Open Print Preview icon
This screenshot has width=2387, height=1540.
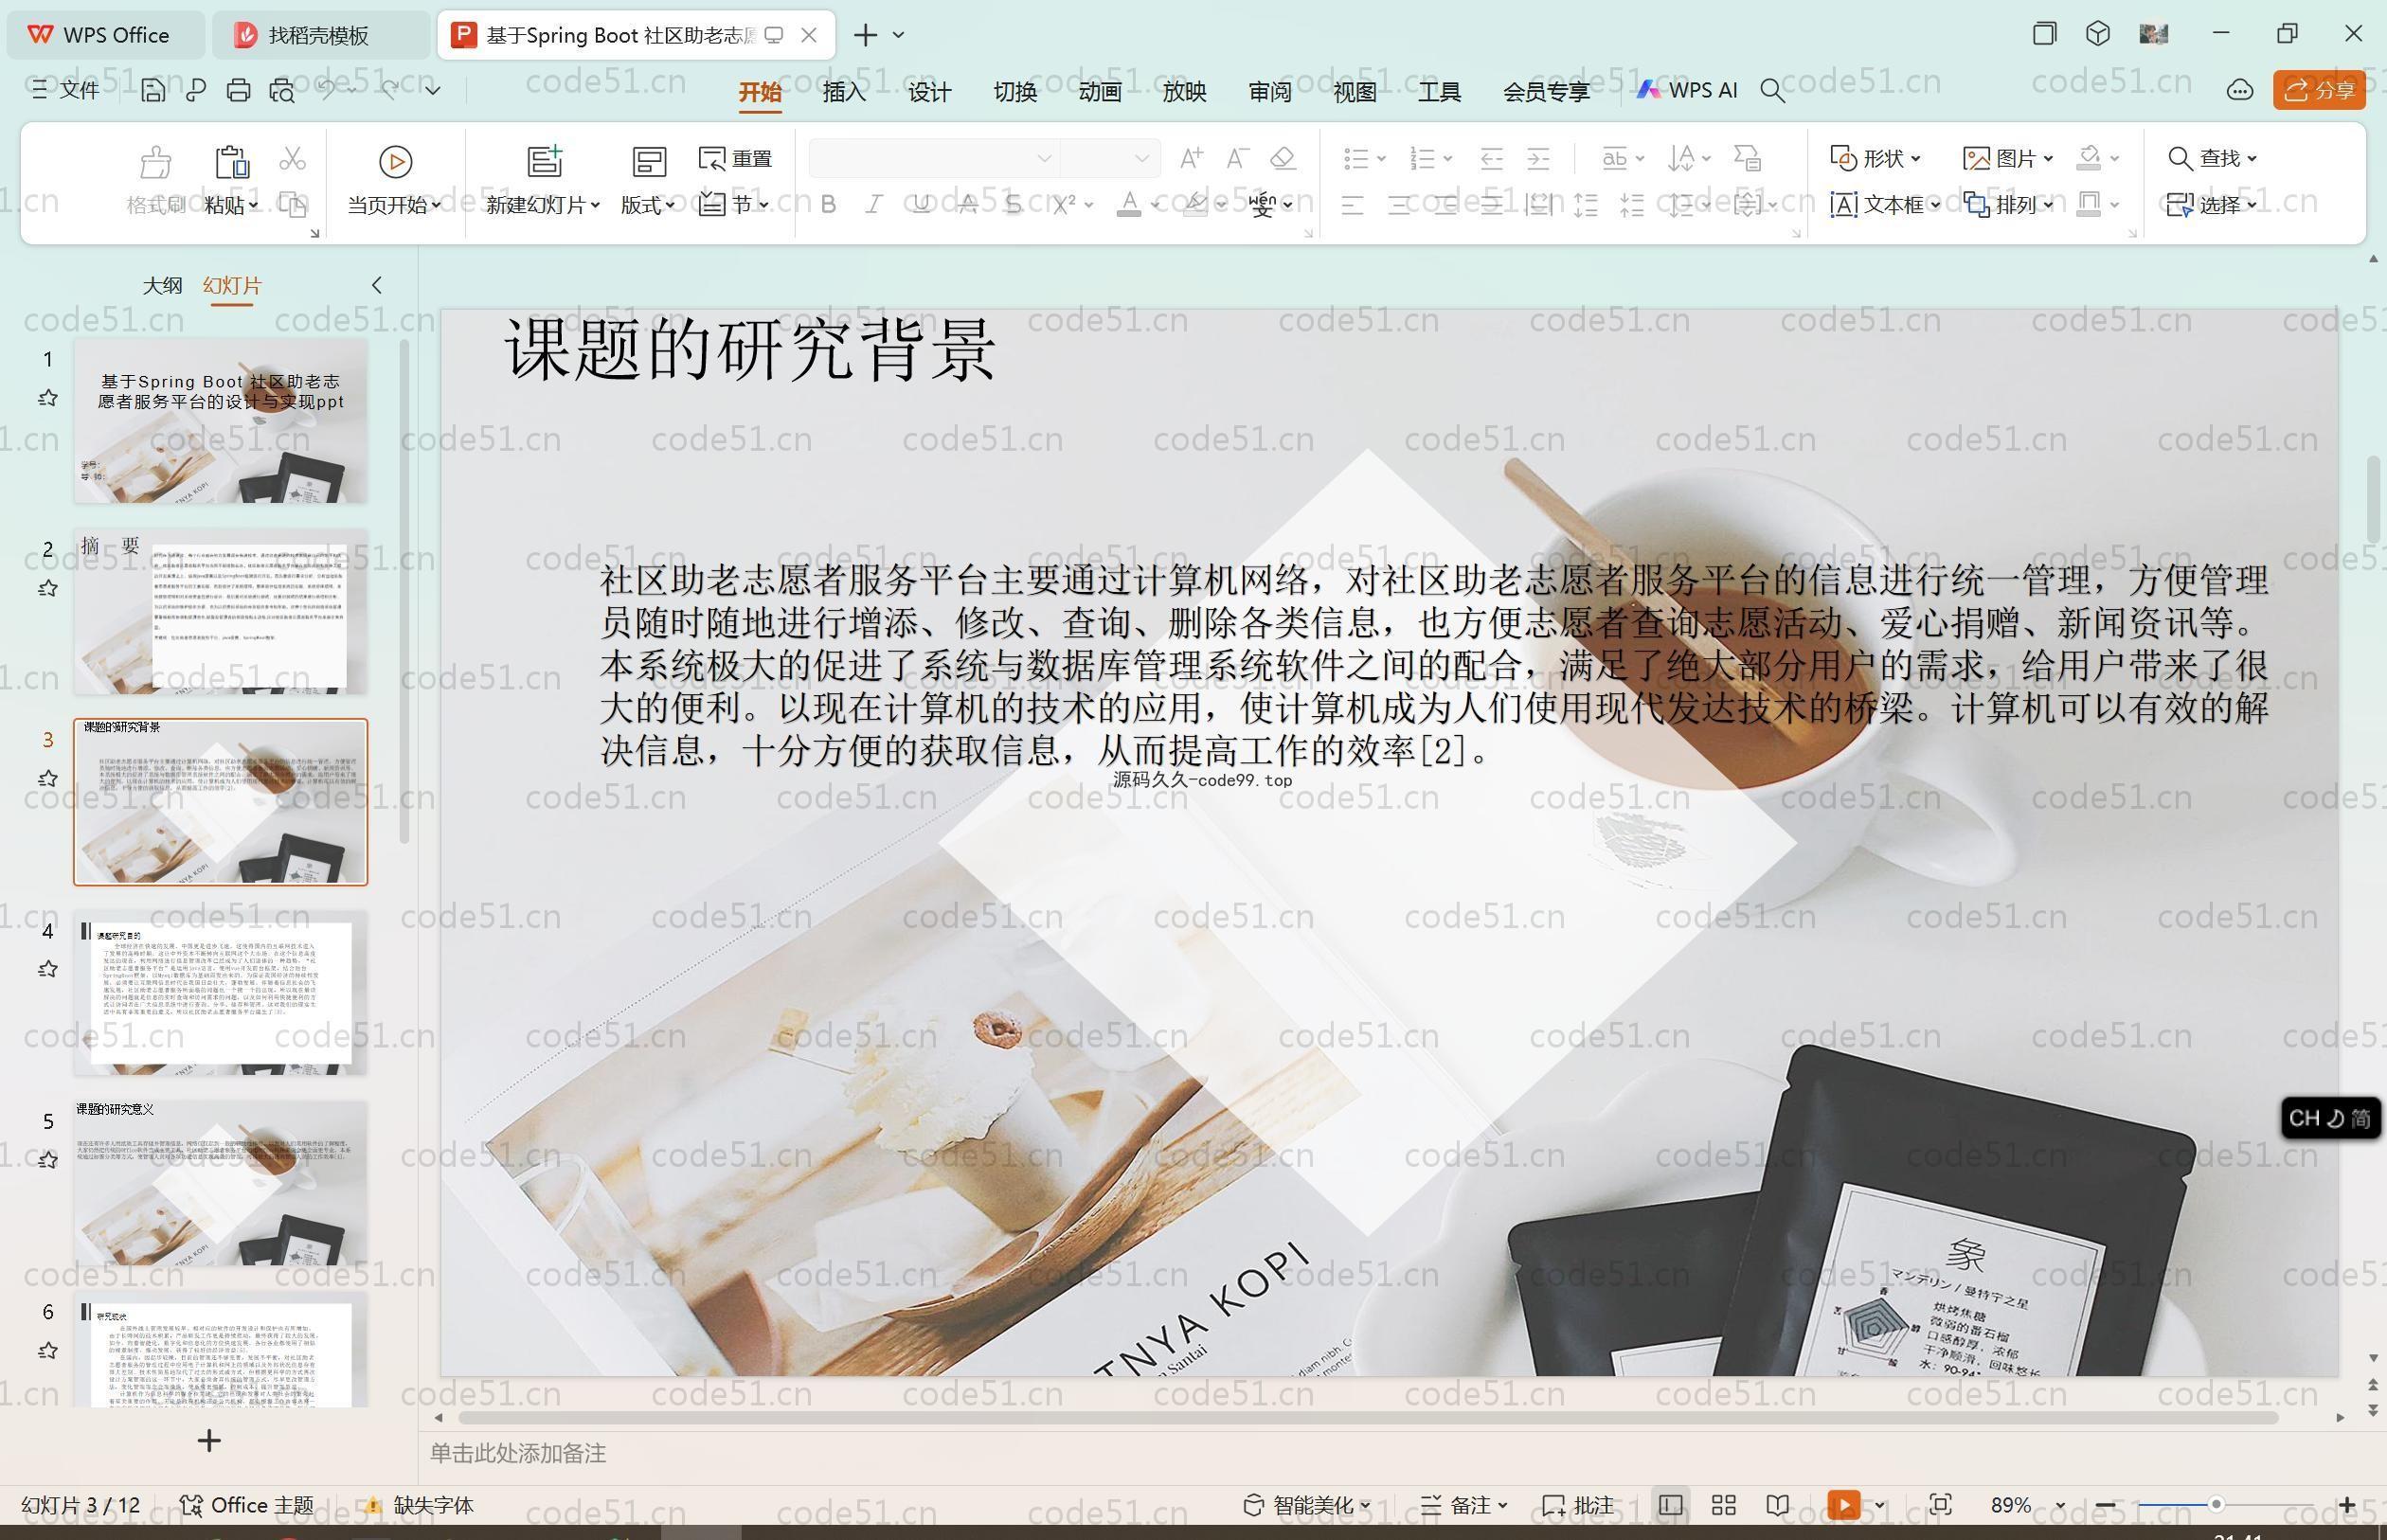(x=282, y=91)
